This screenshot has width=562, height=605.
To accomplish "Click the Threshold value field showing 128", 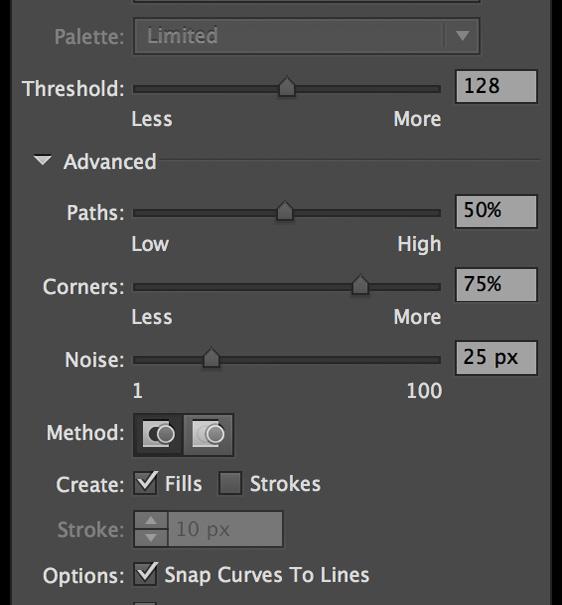I will tap(496, 86).
